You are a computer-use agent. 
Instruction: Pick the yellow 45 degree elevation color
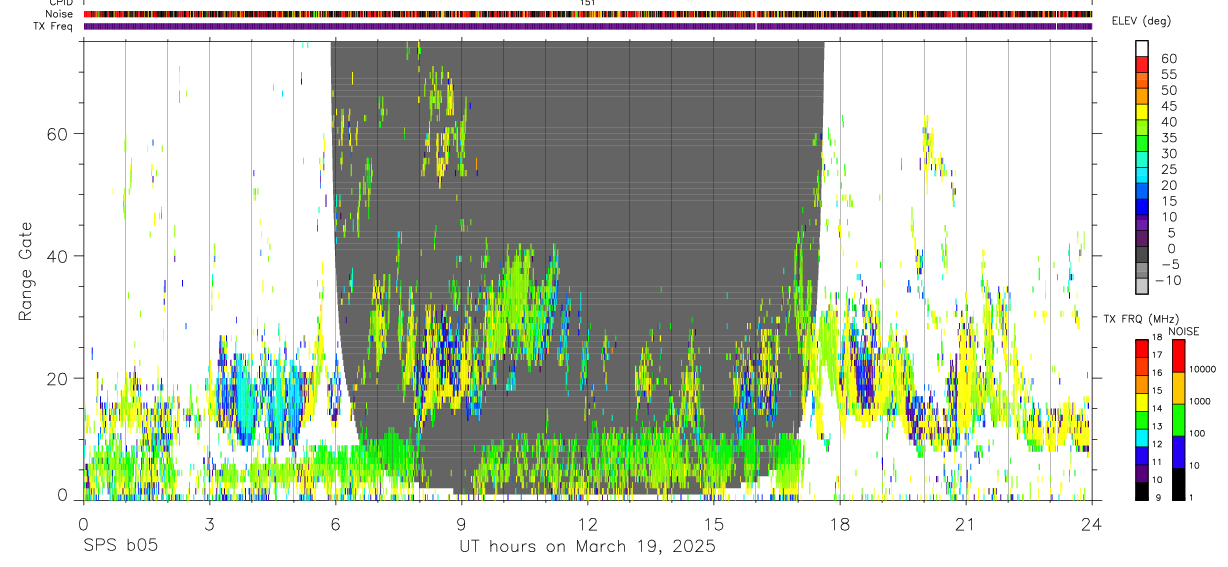click(x=1142, y=112)
